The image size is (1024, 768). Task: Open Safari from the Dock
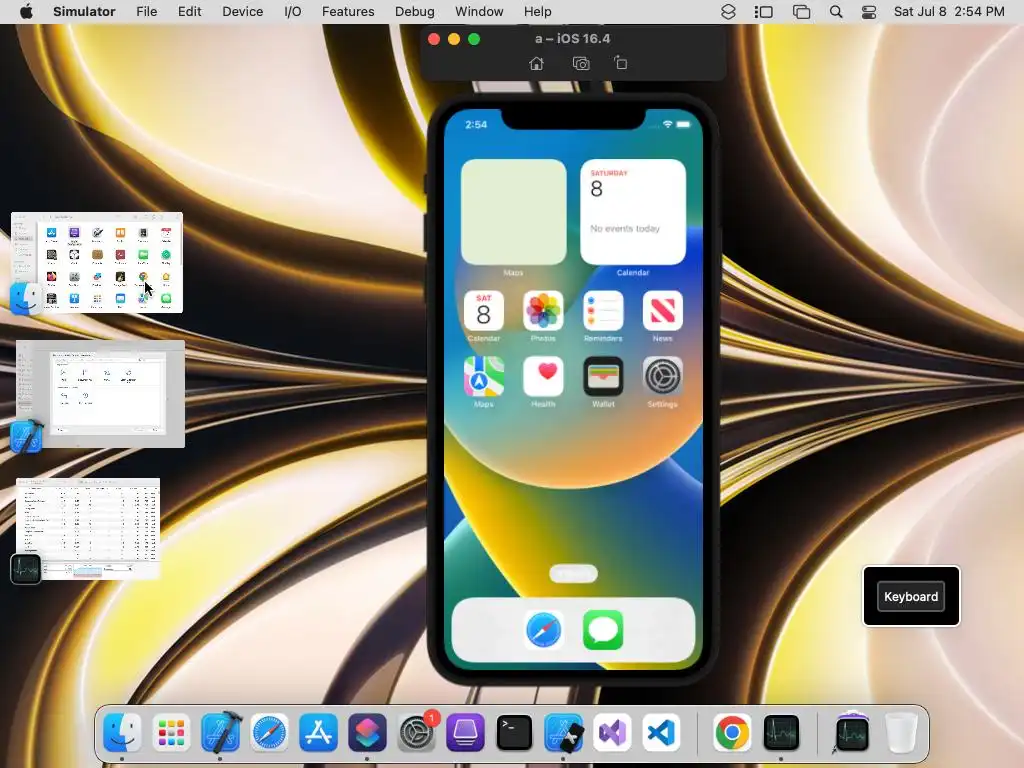coord(269,732)
